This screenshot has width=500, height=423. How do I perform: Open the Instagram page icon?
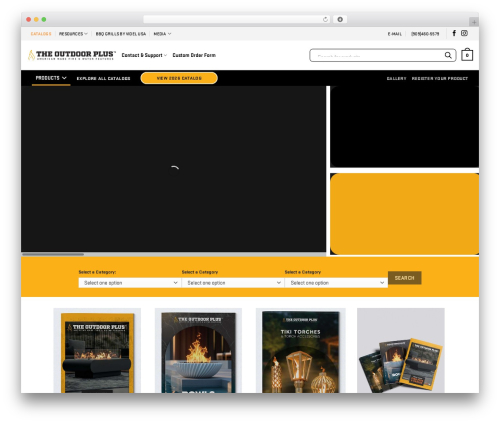(x=464, y=33)
